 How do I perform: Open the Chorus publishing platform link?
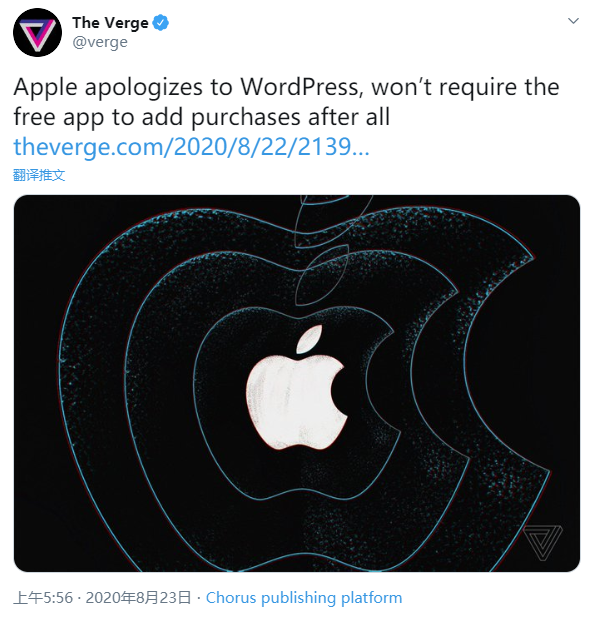pos(304,598)
